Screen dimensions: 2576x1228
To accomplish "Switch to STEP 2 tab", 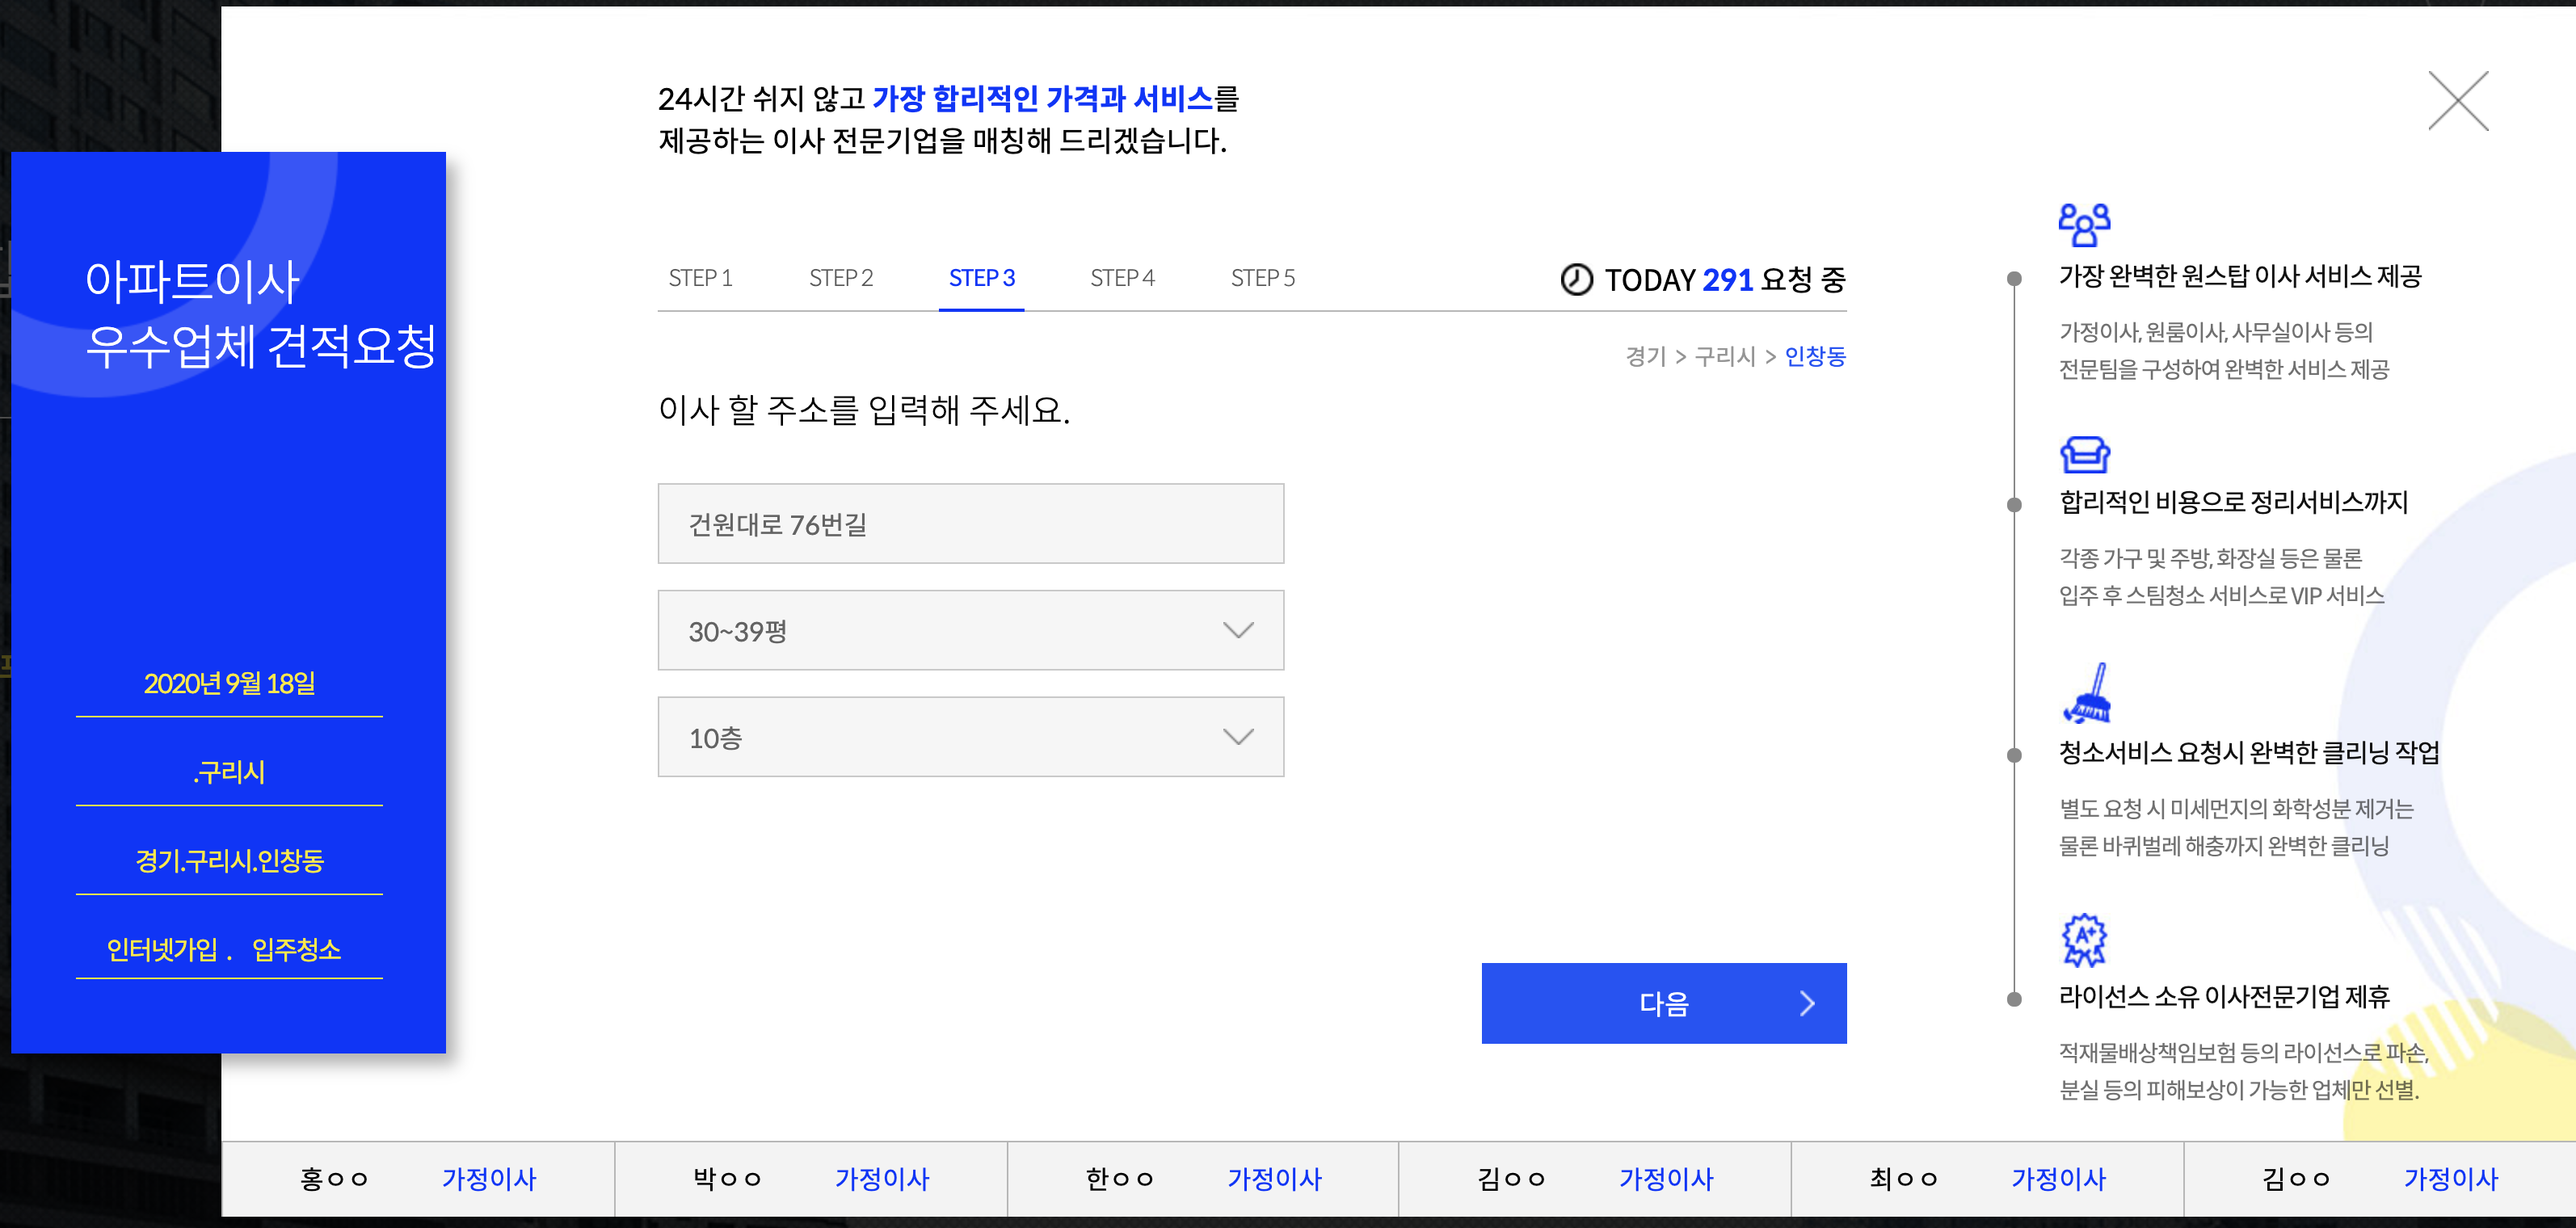I will point(840,278).
